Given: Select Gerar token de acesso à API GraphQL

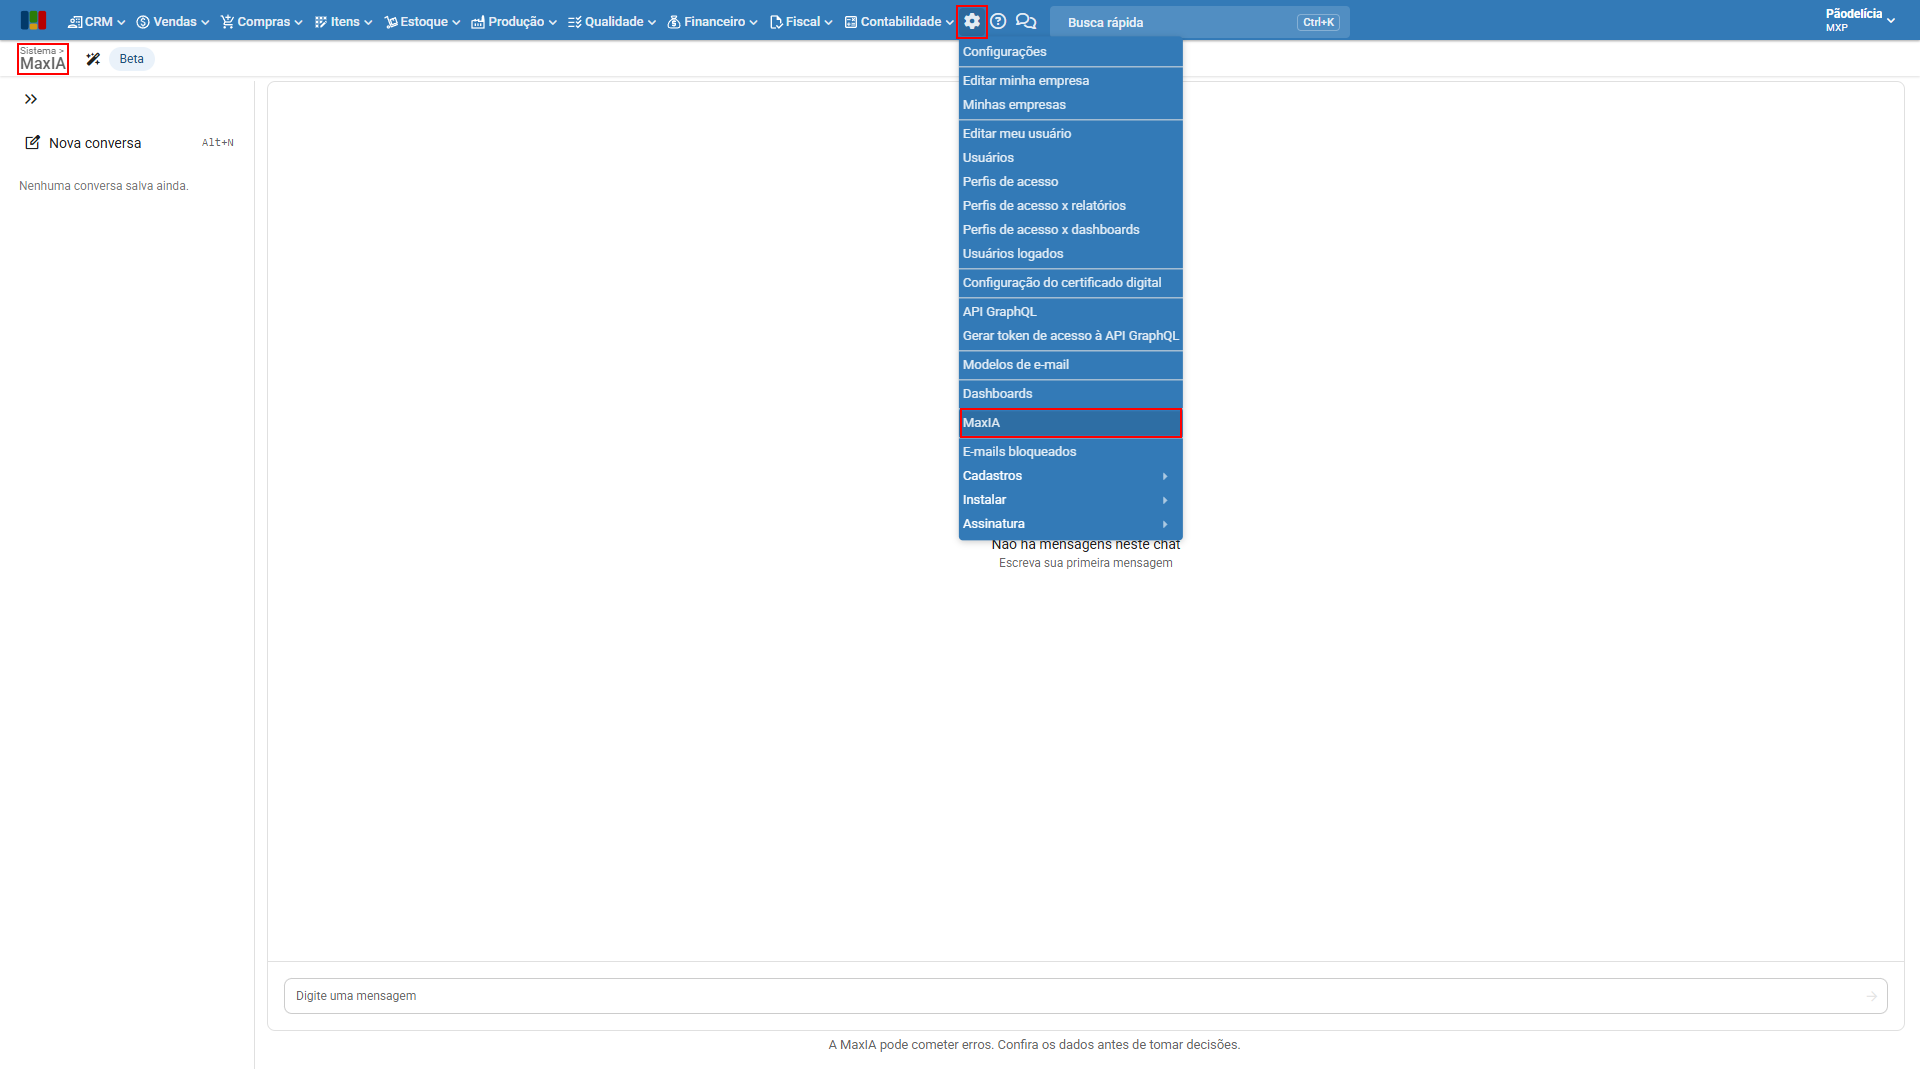Looking at the screenshot, I should [1070, 336].
